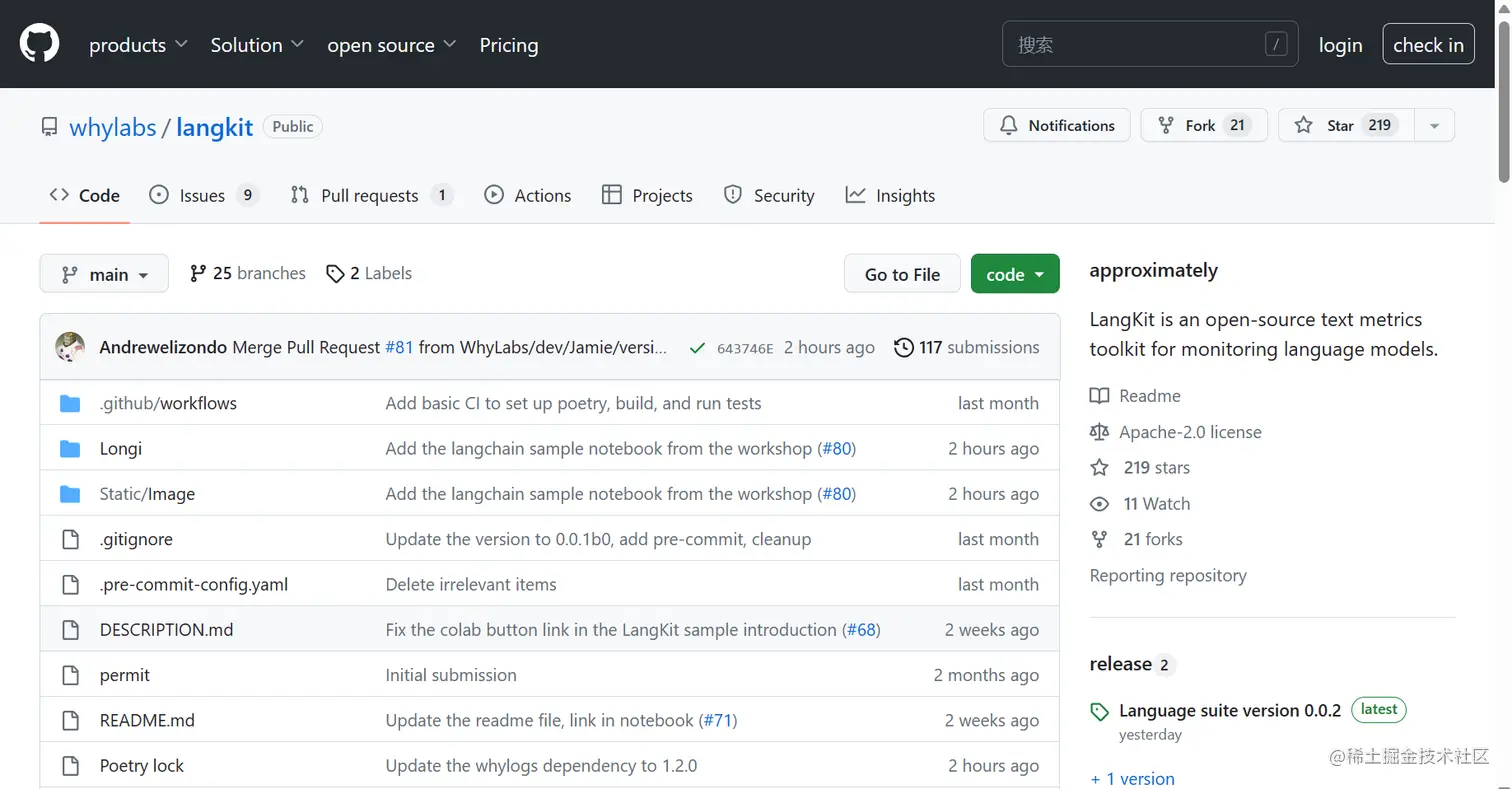Click the + 1 version link

[1132, 778]
